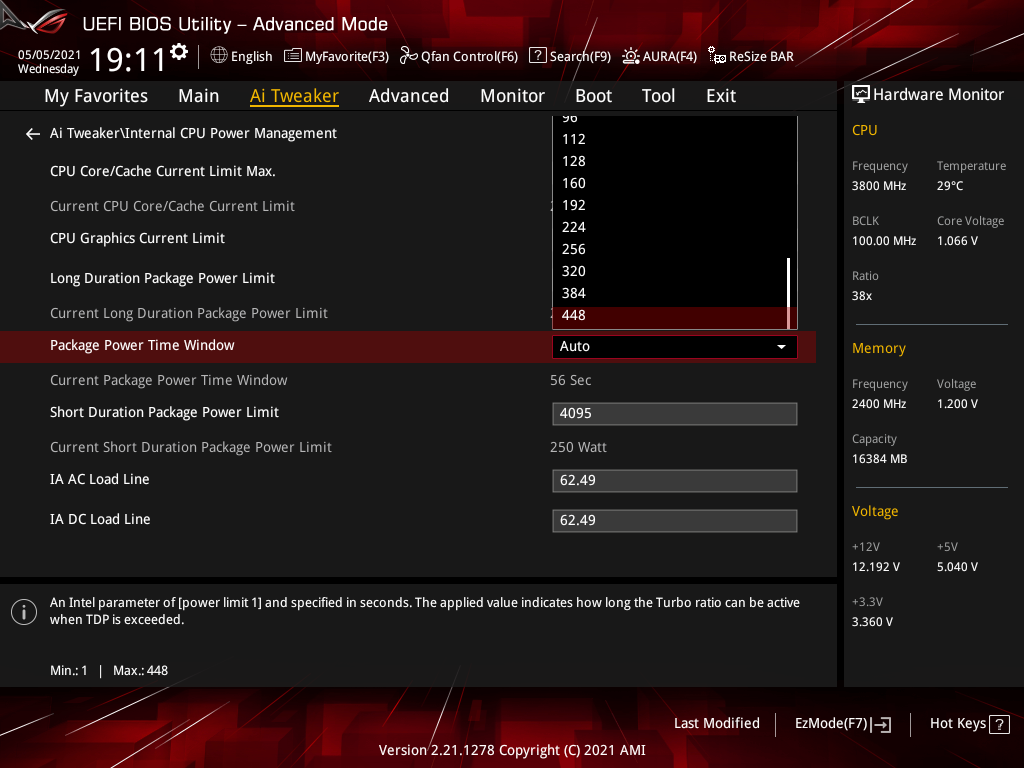The width and height of the screenshot is (1024, 768).
Task: Edit the IA AC Load Line field
Action: pyautogui.click(x=675, y=481)
